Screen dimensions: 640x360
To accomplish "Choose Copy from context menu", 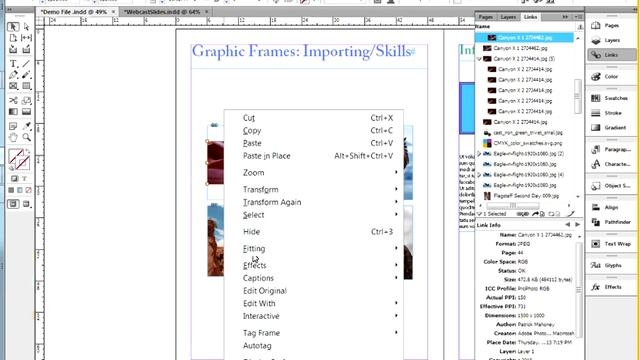I will tap(313, 131).
